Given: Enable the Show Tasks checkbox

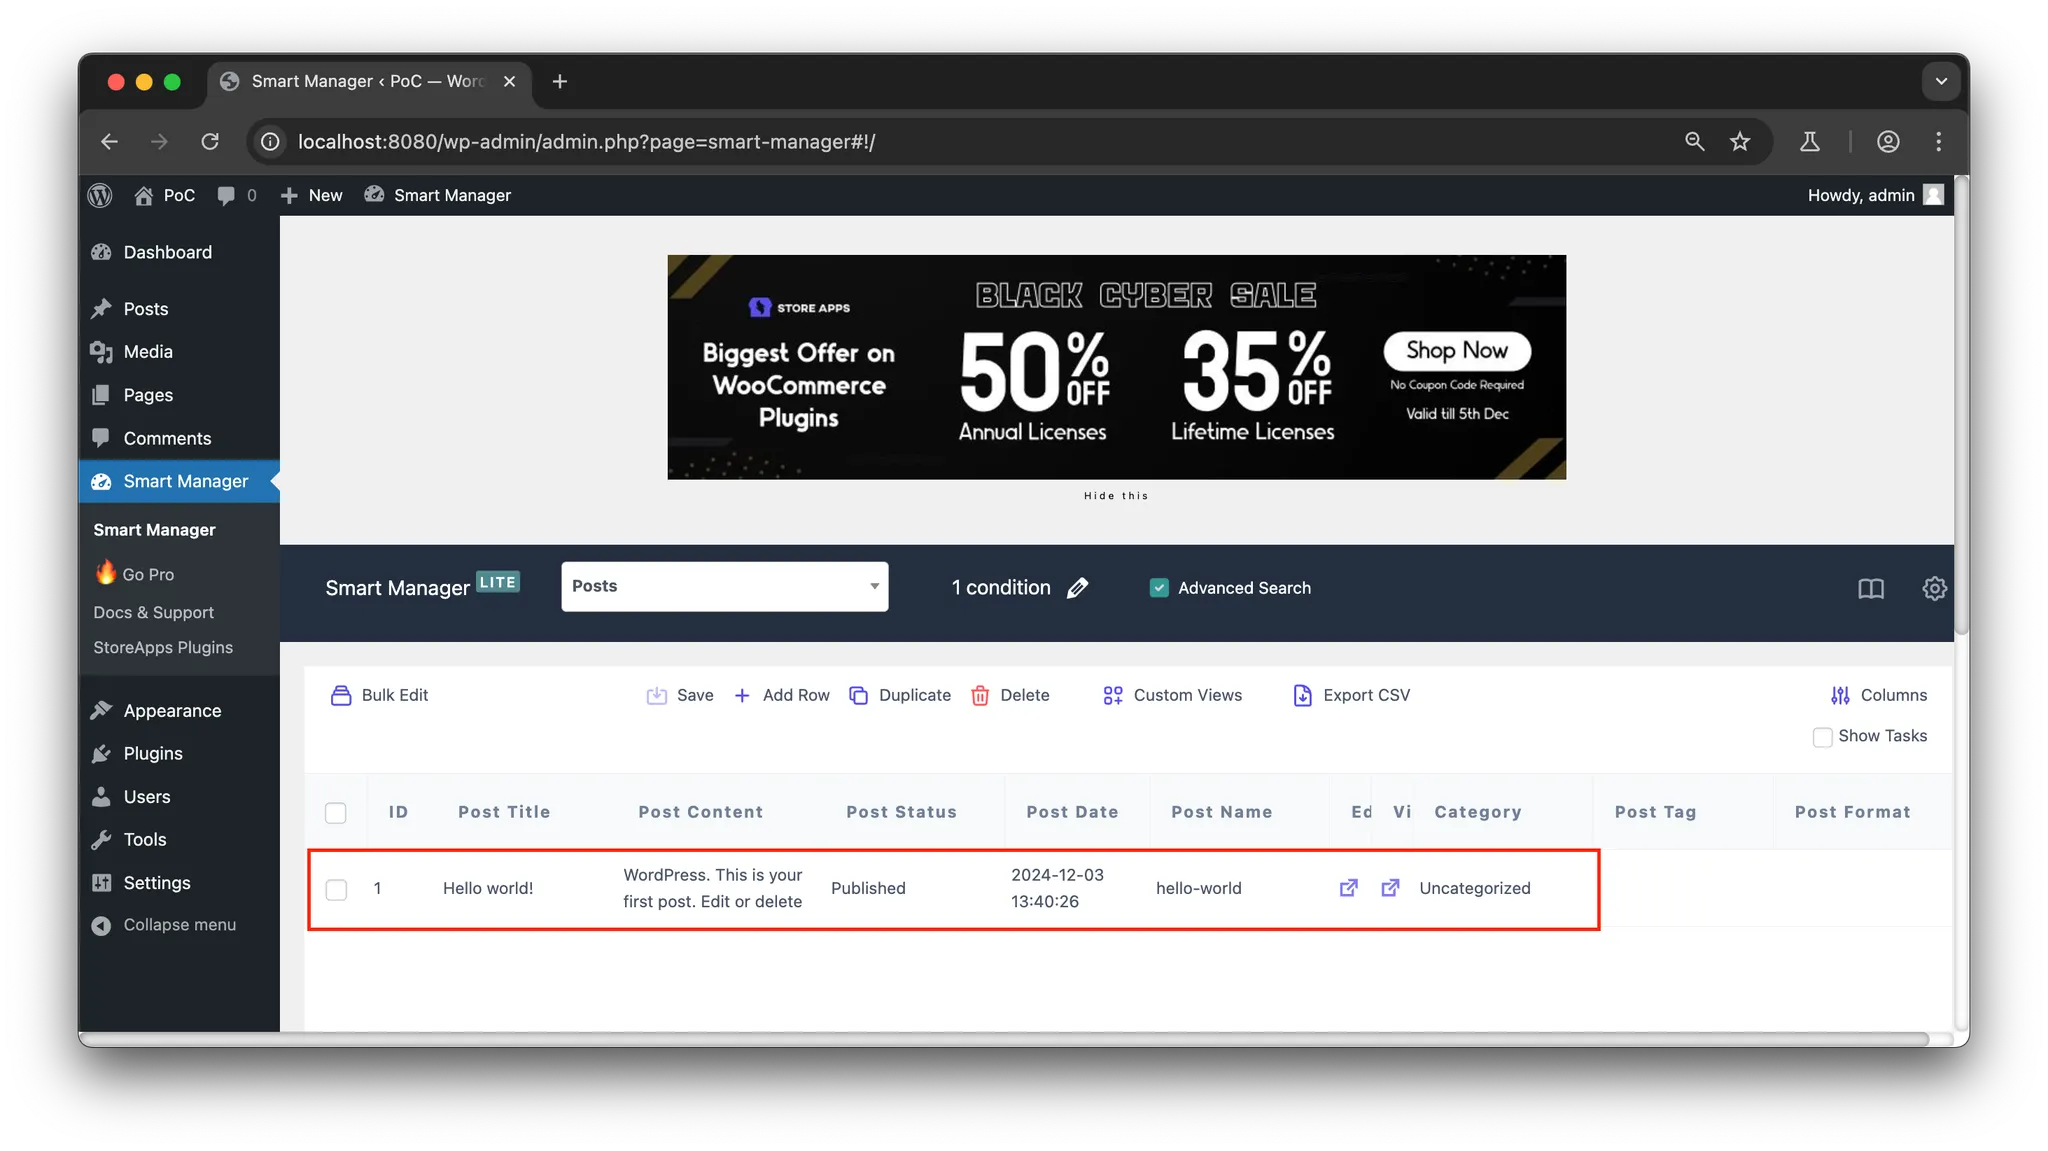Looking at the screenshot, I should [x=1822, y=737].
